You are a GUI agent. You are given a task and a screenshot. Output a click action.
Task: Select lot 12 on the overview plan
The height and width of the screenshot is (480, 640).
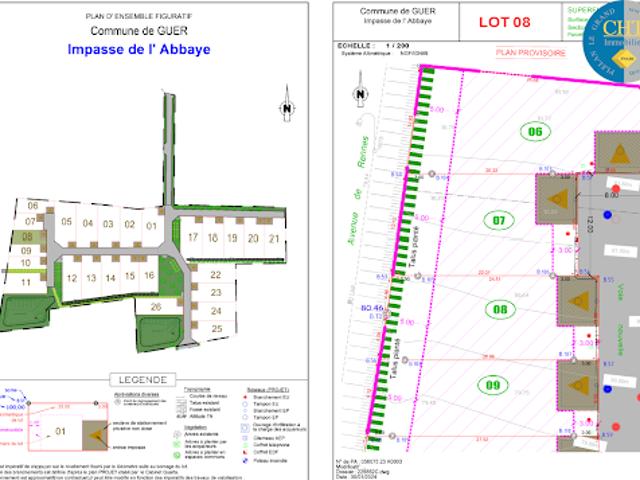(x=72, y=278)
